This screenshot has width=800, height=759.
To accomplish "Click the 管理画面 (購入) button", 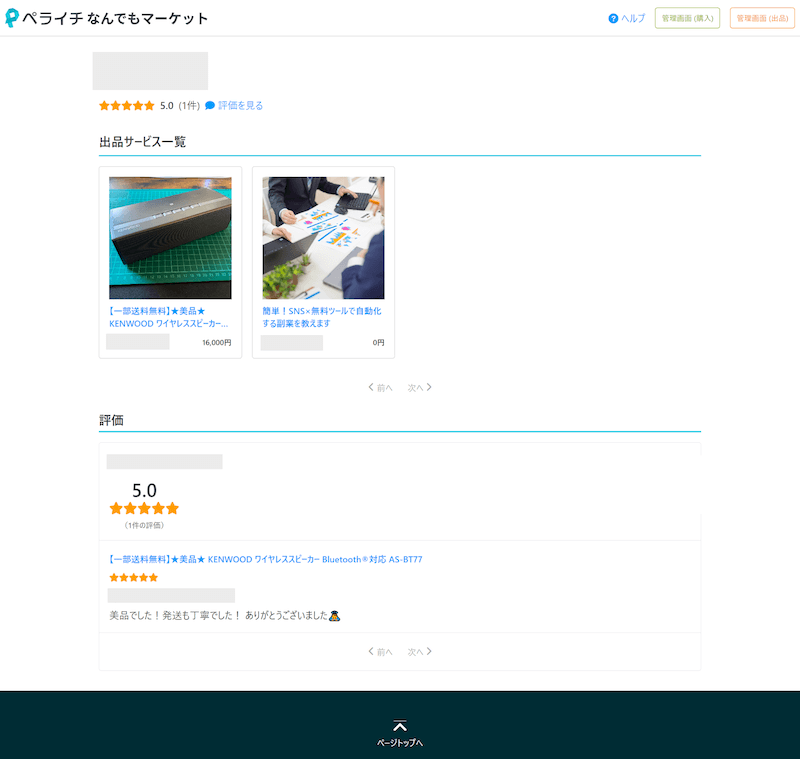I will [x=687, y=18].
